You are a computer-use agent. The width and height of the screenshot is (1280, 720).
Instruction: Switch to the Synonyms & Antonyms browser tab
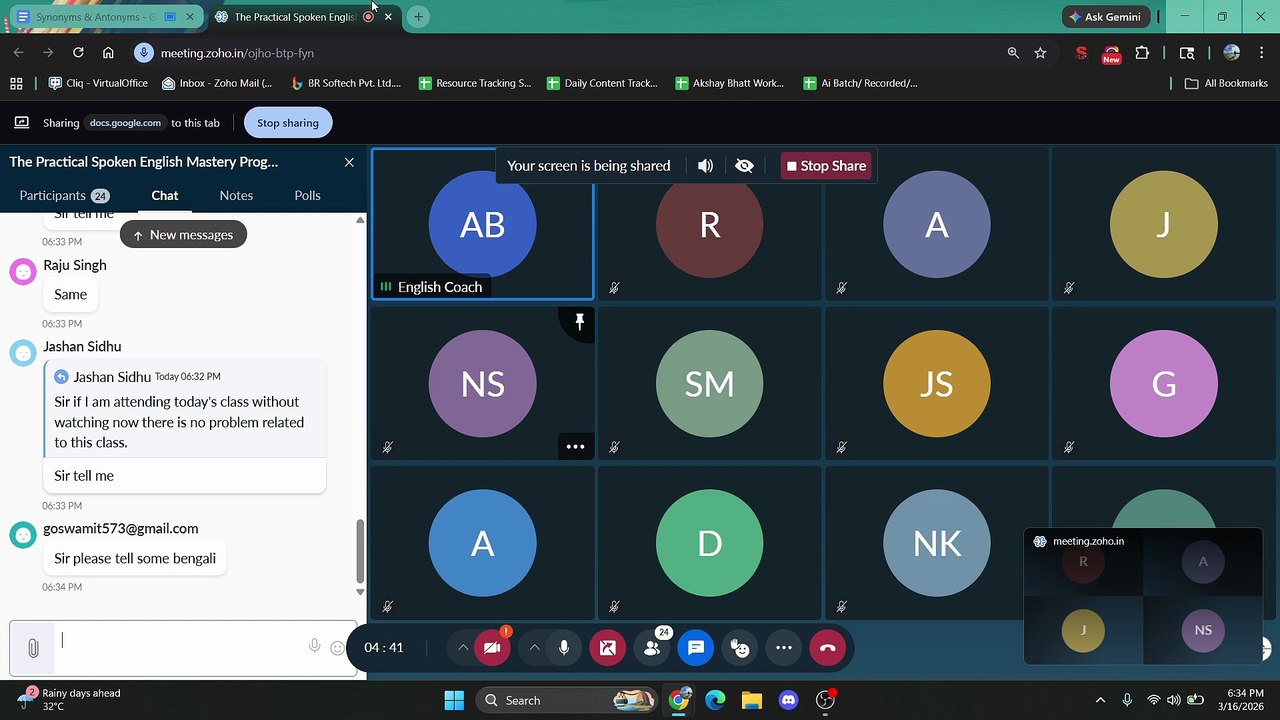(x=105, y=17)
